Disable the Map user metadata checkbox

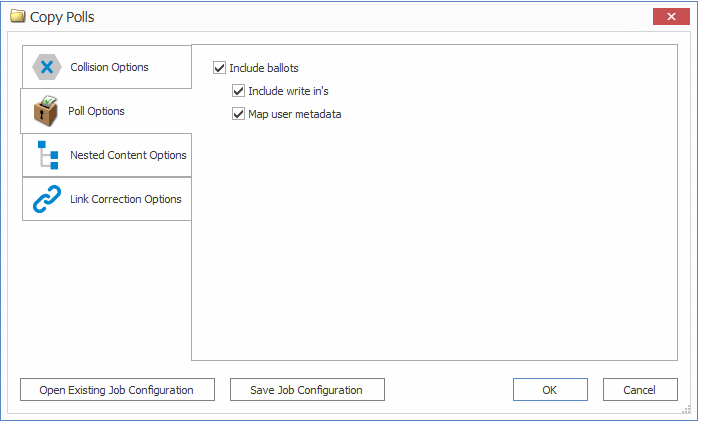(238, 114)
